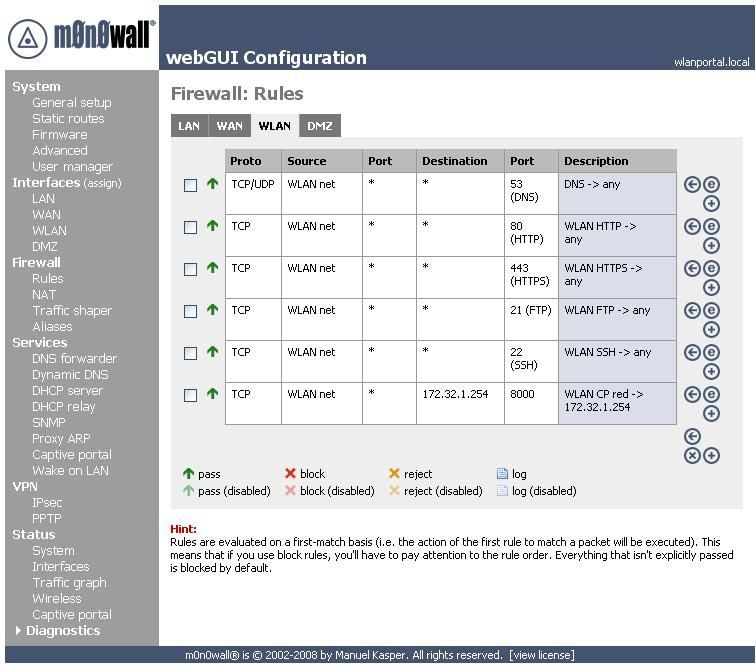Move selected rules before WLAN HTTPS rule
The width and height of the screenshot is (756, 665).
point(692,268)
